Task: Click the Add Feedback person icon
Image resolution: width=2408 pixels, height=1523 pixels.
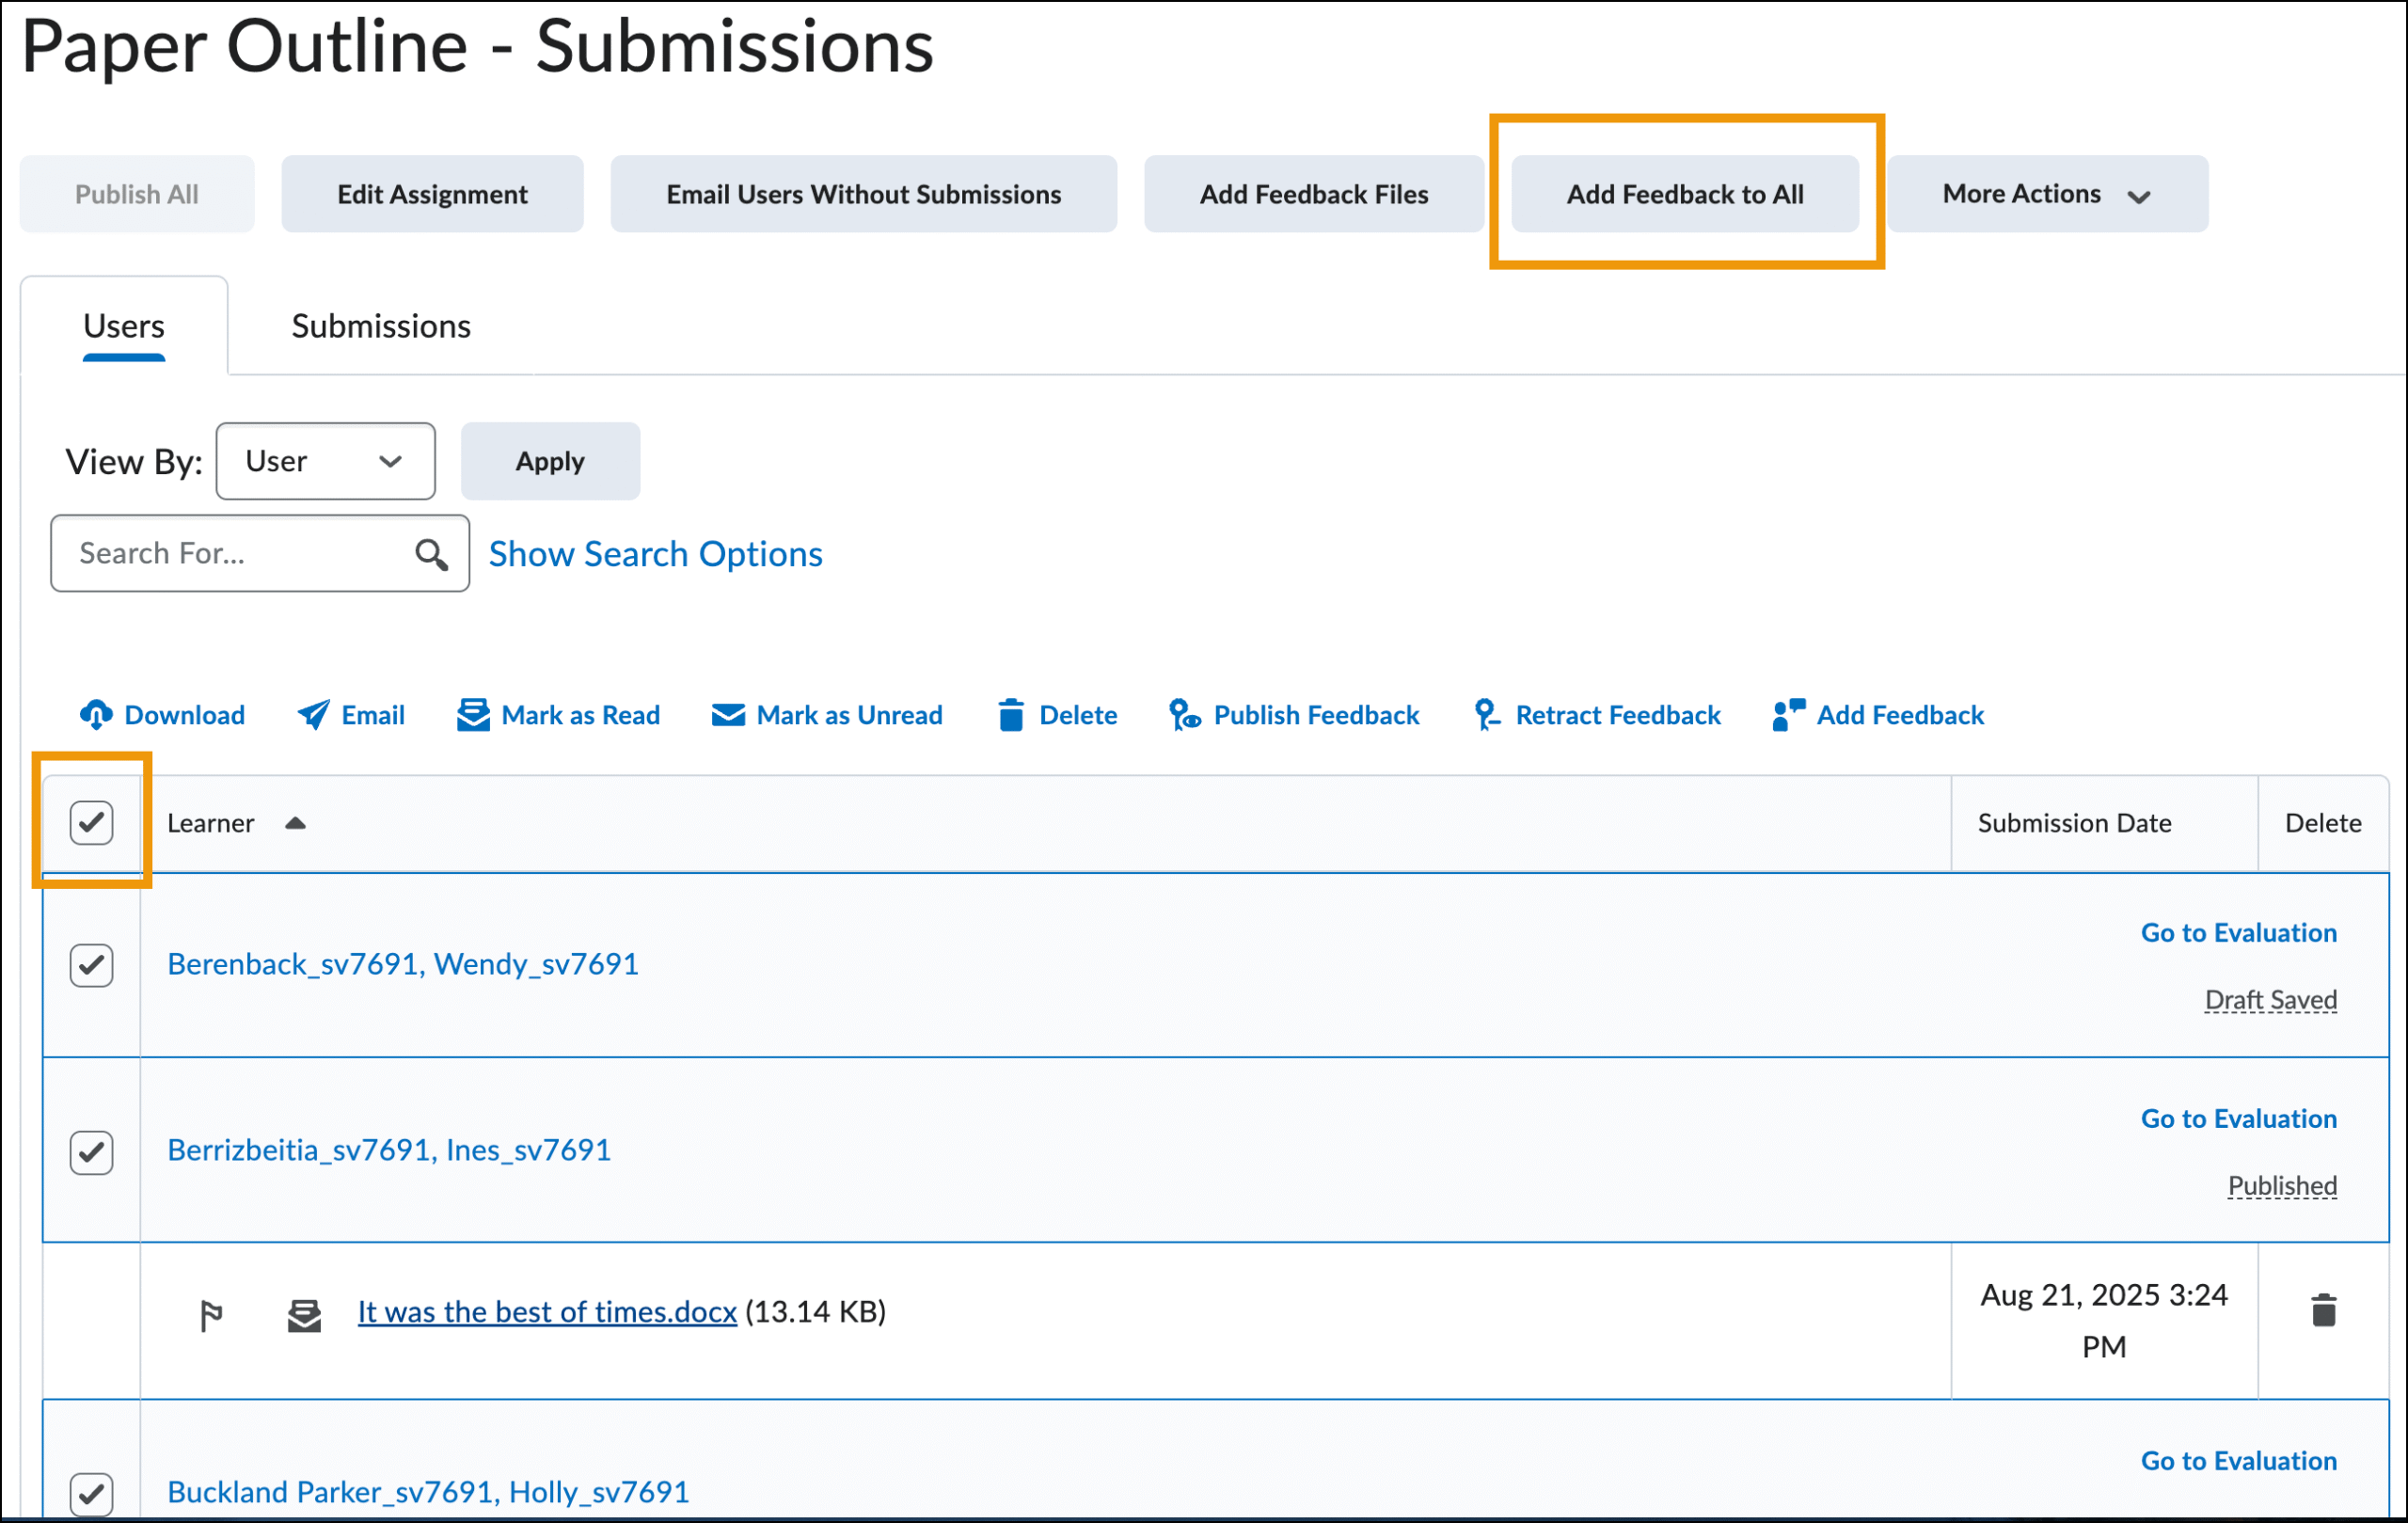Action: pyautogui.click(x=1787, y=714)
